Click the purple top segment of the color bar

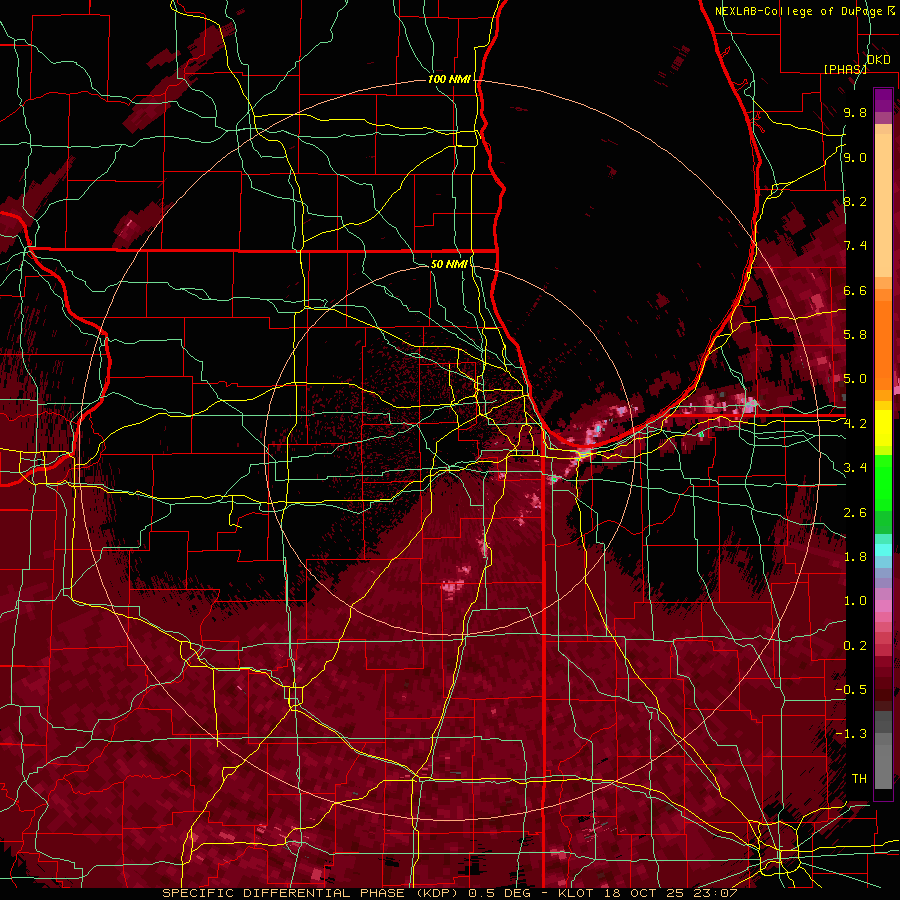883,101
